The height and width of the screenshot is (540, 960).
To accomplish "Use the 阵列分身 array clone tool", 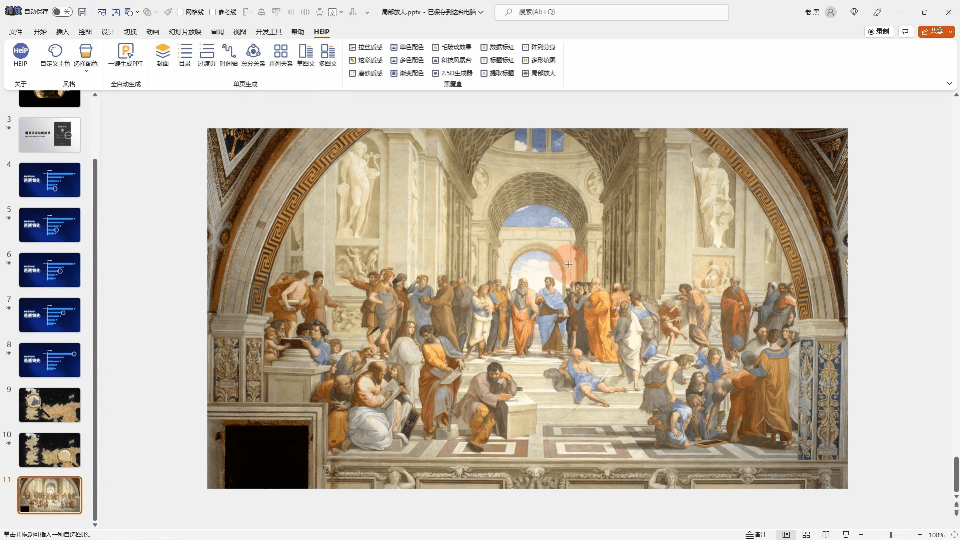I will click(x=539, y=47).
